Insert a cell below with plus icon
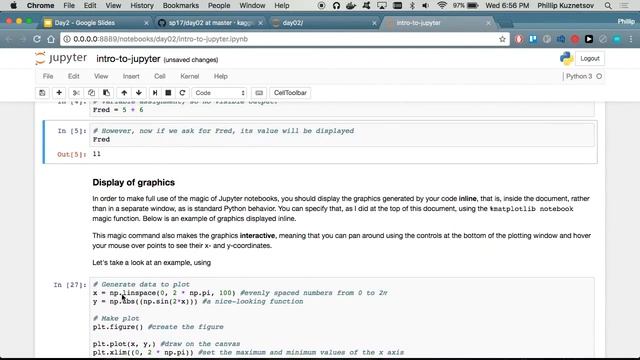Screen dimensions: 640x360 (x=59, y=93)
